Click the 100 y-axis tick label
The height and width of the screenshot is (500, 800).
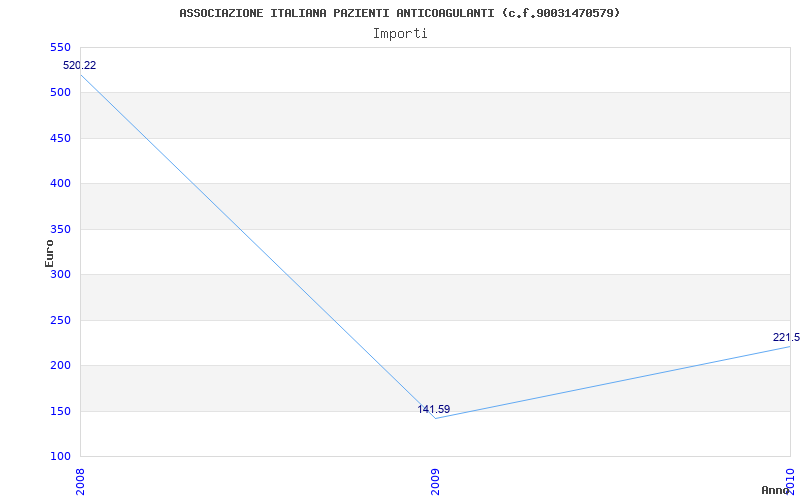coord(60,457)
